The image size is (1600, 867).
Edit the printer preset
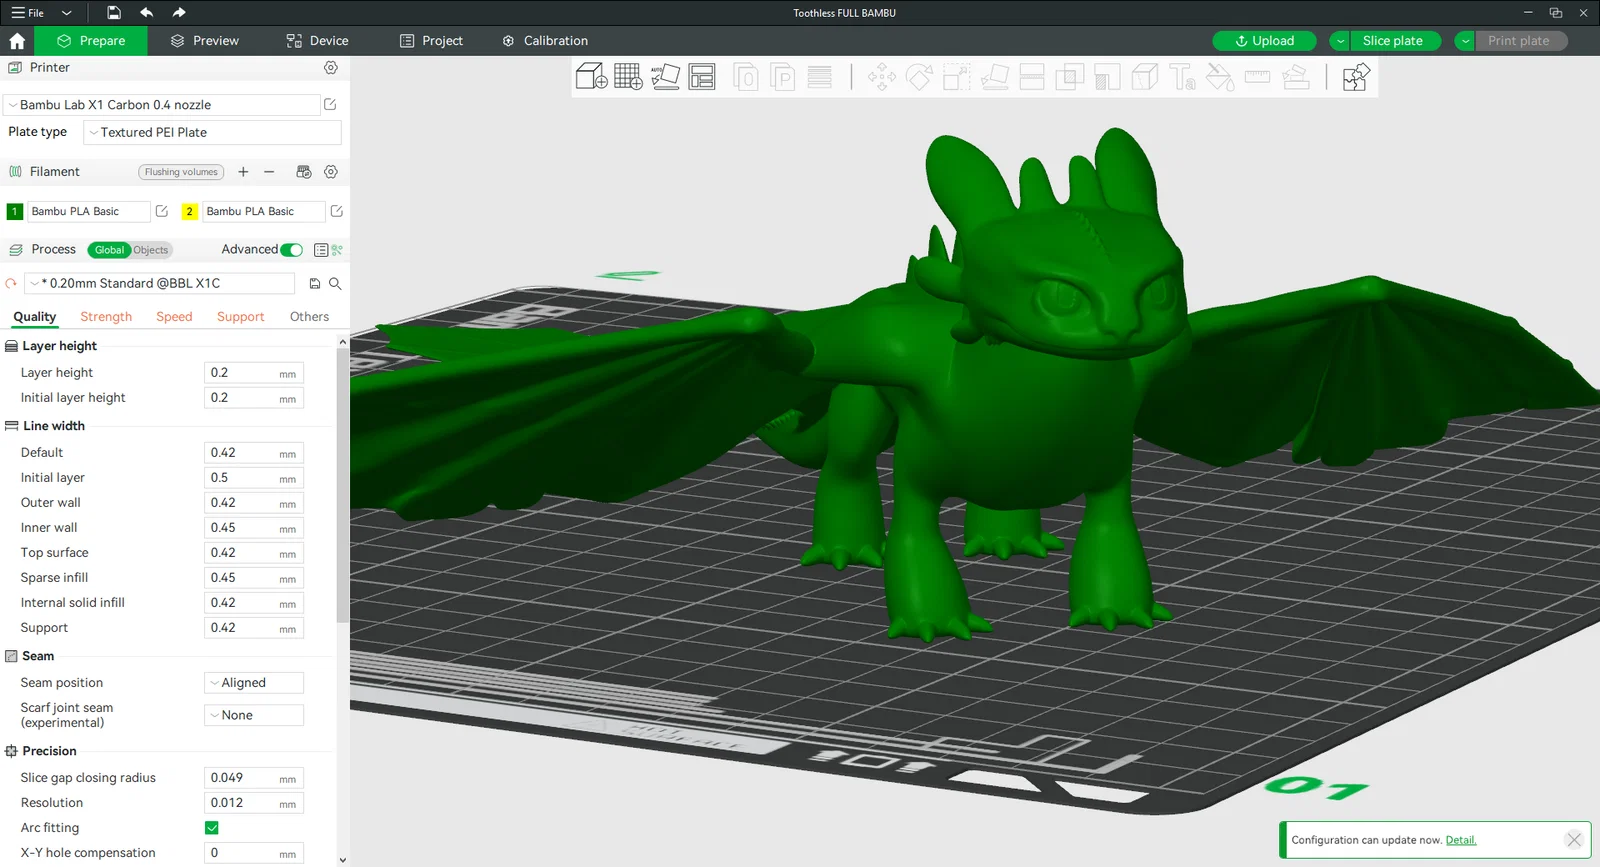[x=330, y=104]
